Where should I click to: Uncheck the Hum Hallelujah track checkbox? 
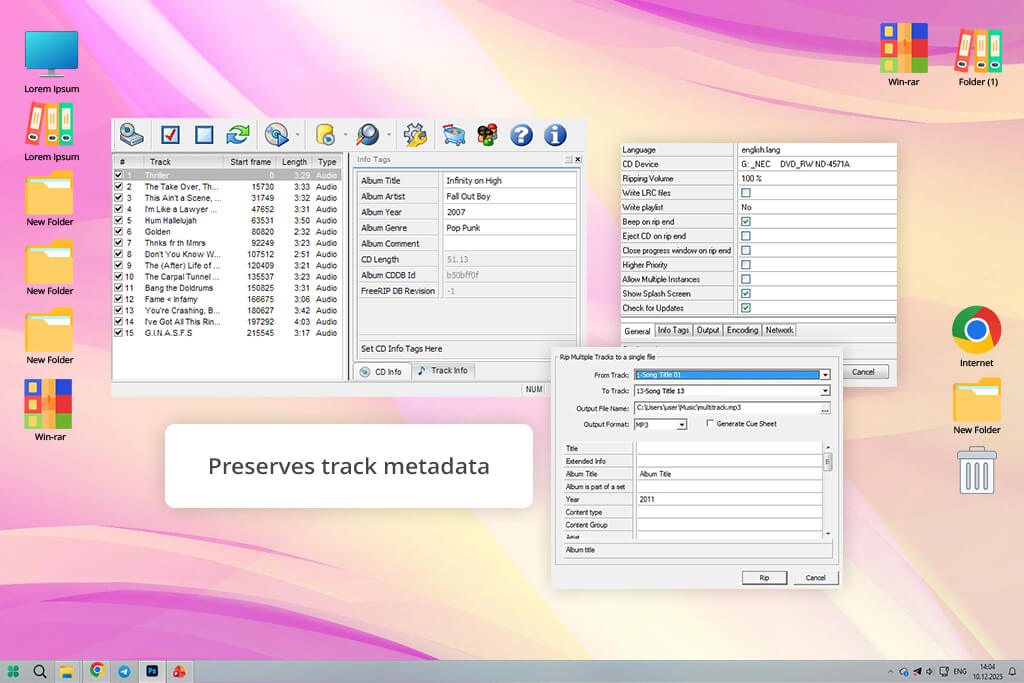(118, 220)
